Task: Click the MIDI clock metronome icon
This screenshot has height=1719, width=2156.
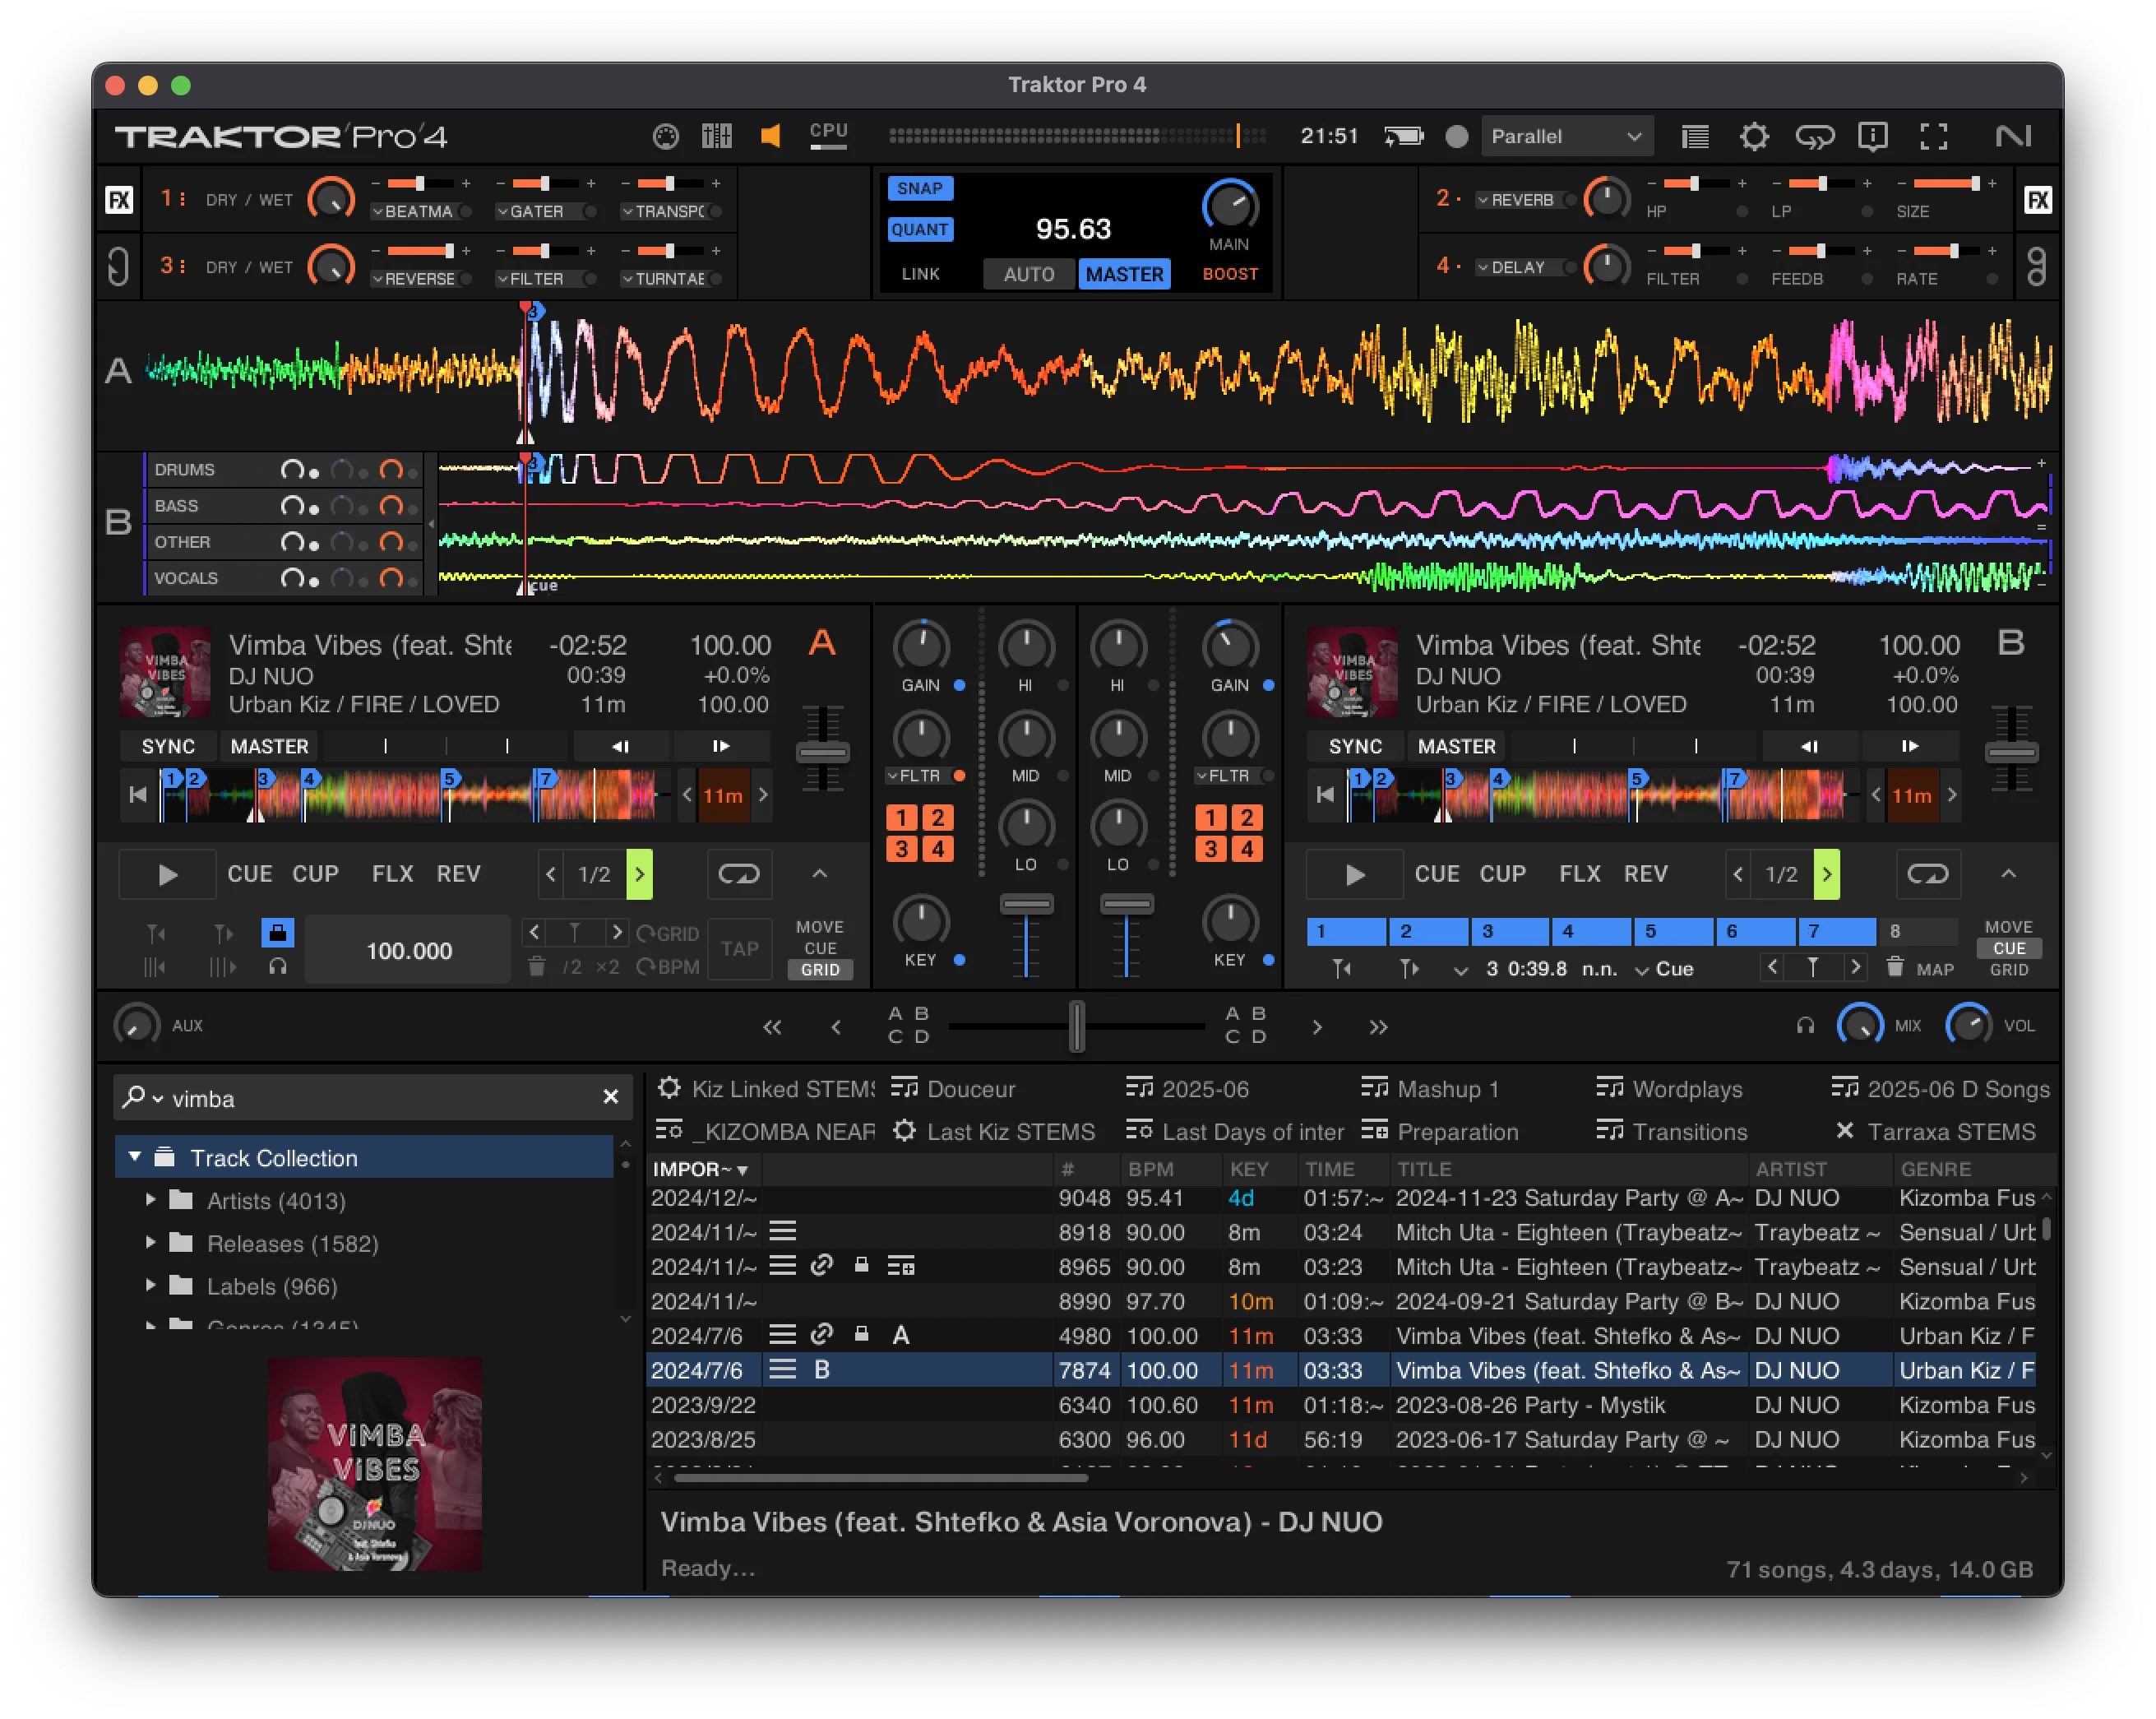Action: (x=665, y=136)
